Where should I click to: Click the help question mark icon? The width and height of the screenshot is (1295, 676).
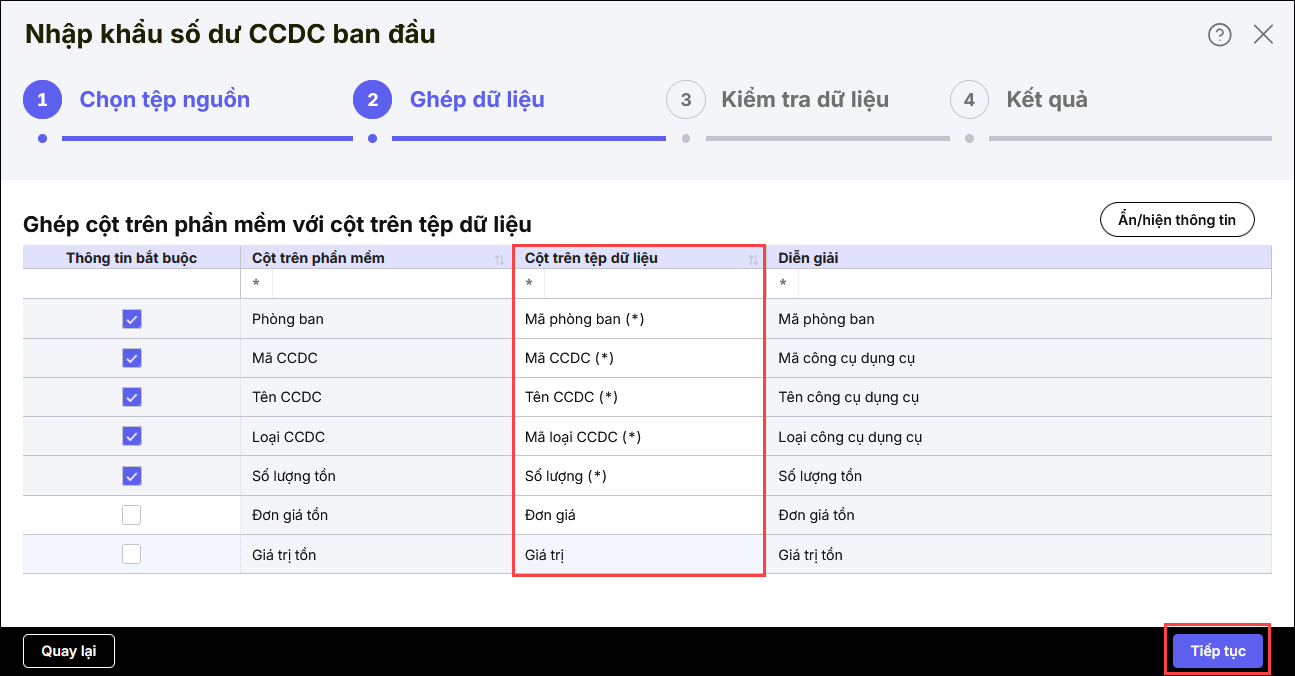coord(1219,35)
